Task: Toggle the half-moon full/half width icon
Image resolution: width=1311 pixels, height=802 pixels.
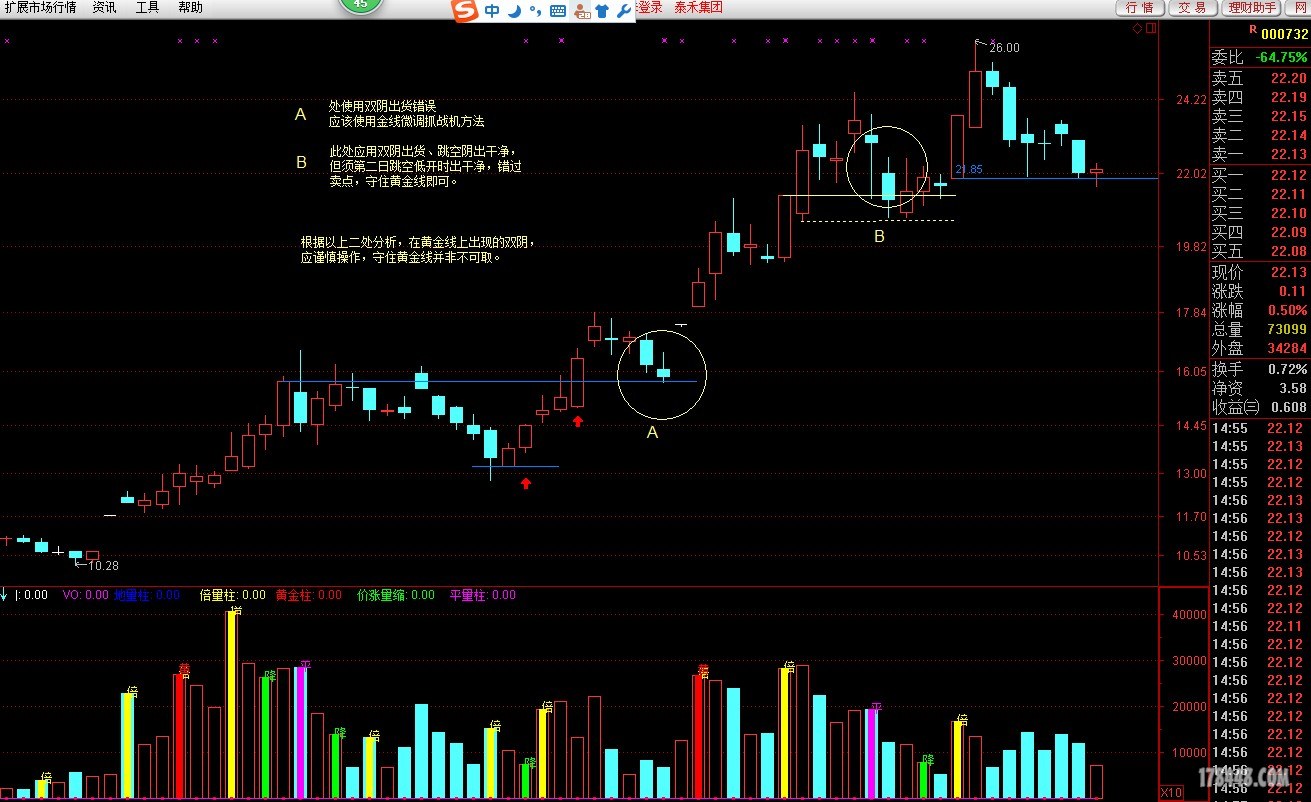Action: click(x=515, y=11)
